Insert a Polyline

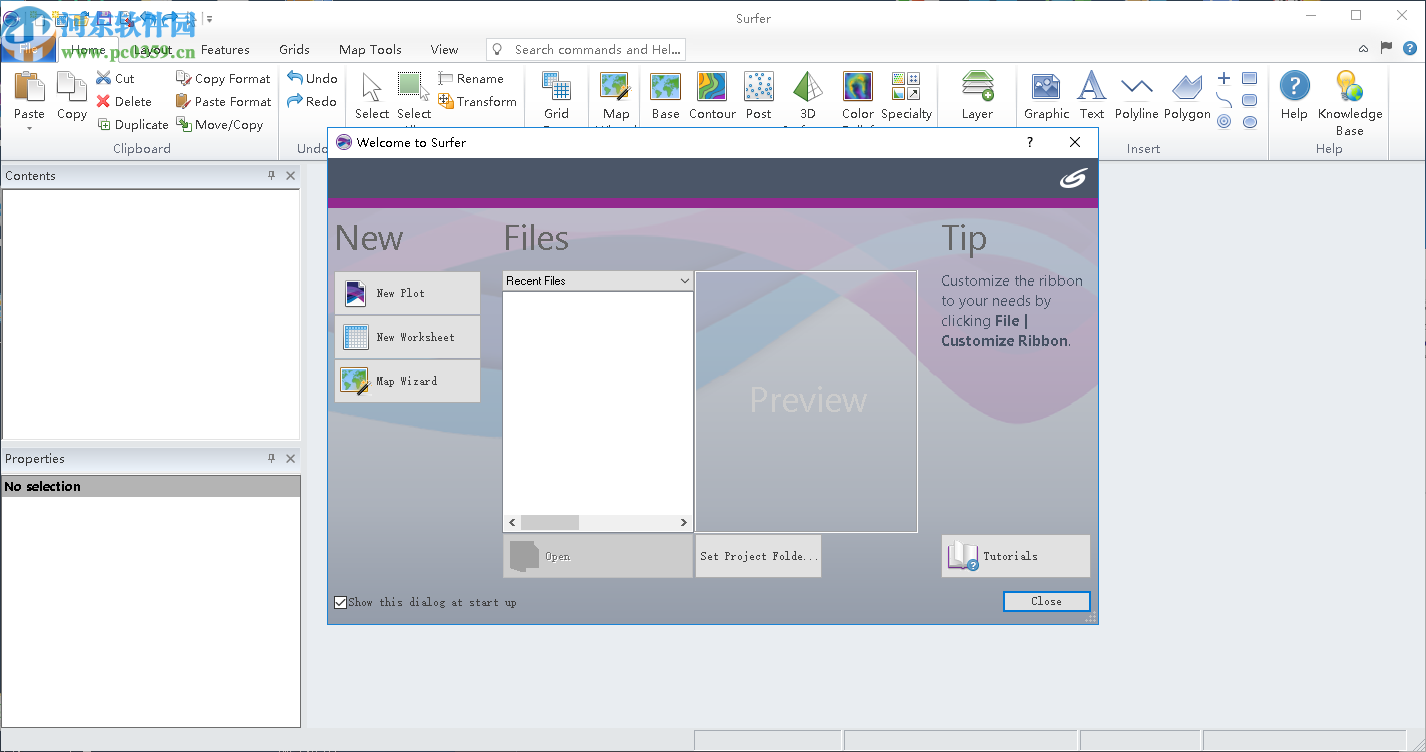[1136, 95]
